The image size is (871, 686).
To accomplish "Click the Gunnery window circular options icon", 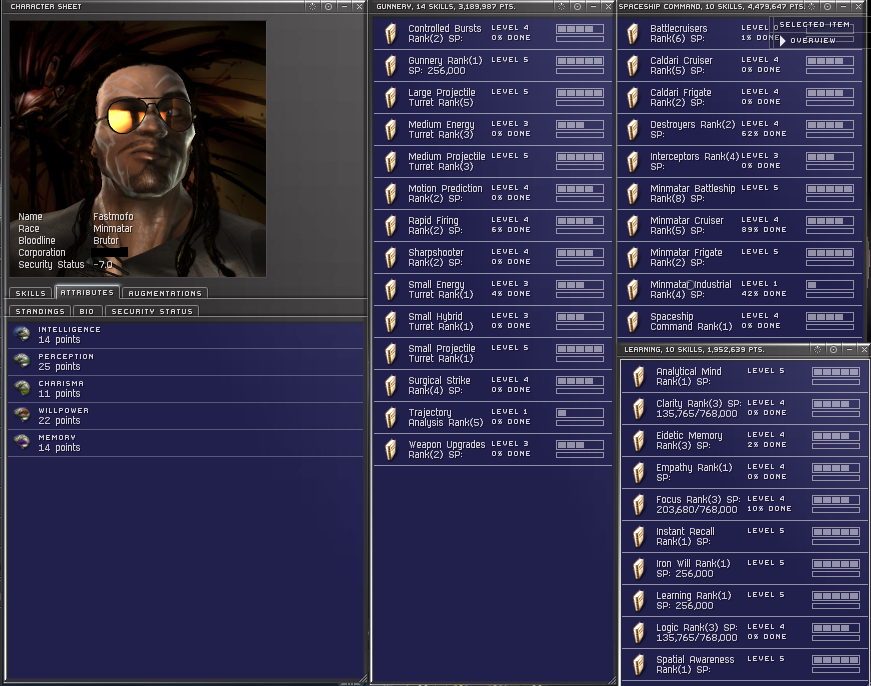I will tap(578, 7).
